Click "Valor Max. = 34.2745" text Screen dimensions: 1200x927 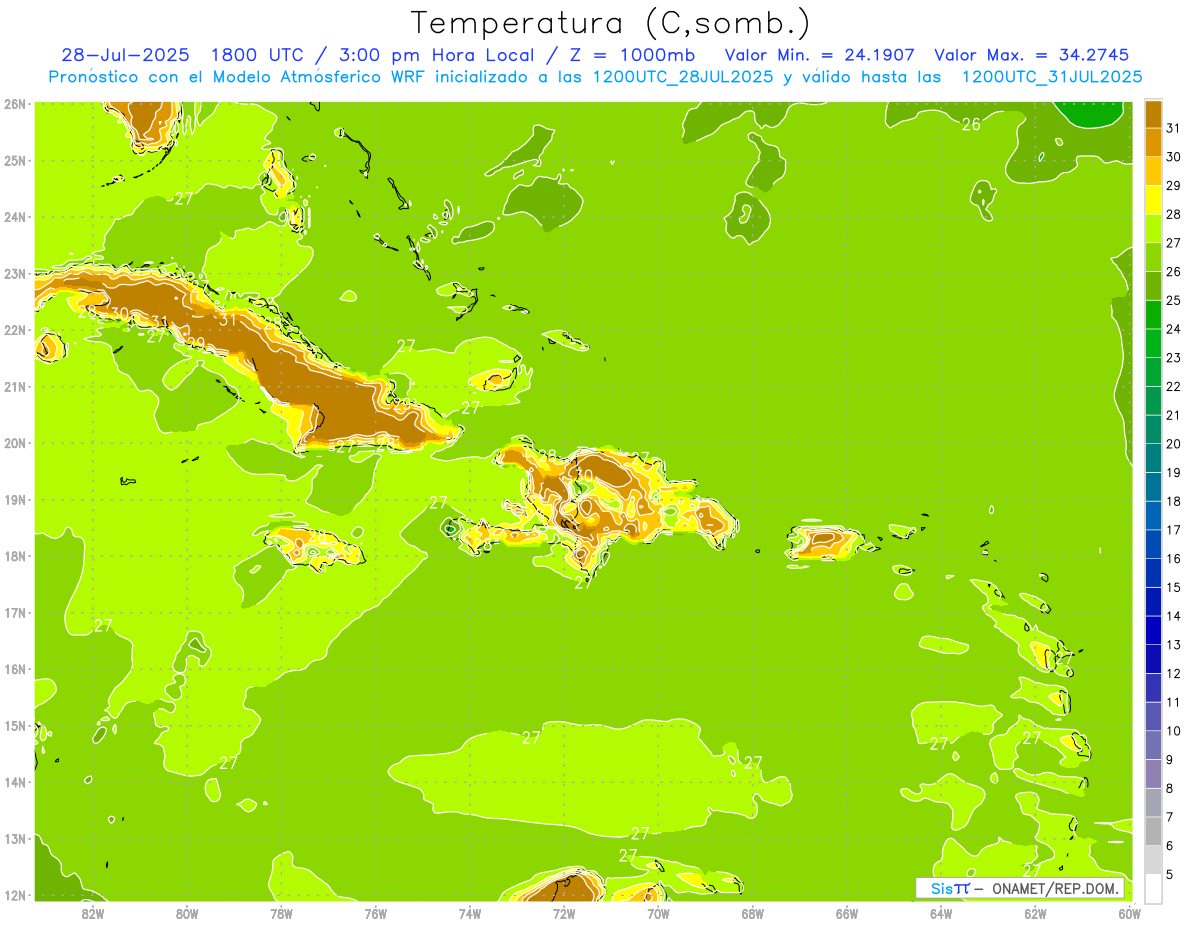pos(1031,54)
